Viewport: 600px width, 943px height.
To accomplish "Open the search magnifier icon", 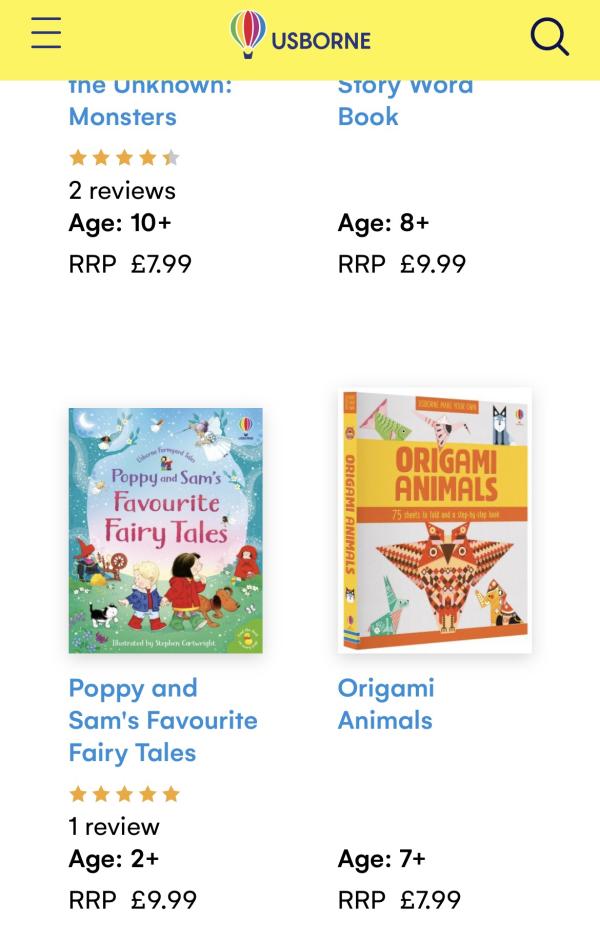I will 549,37.
